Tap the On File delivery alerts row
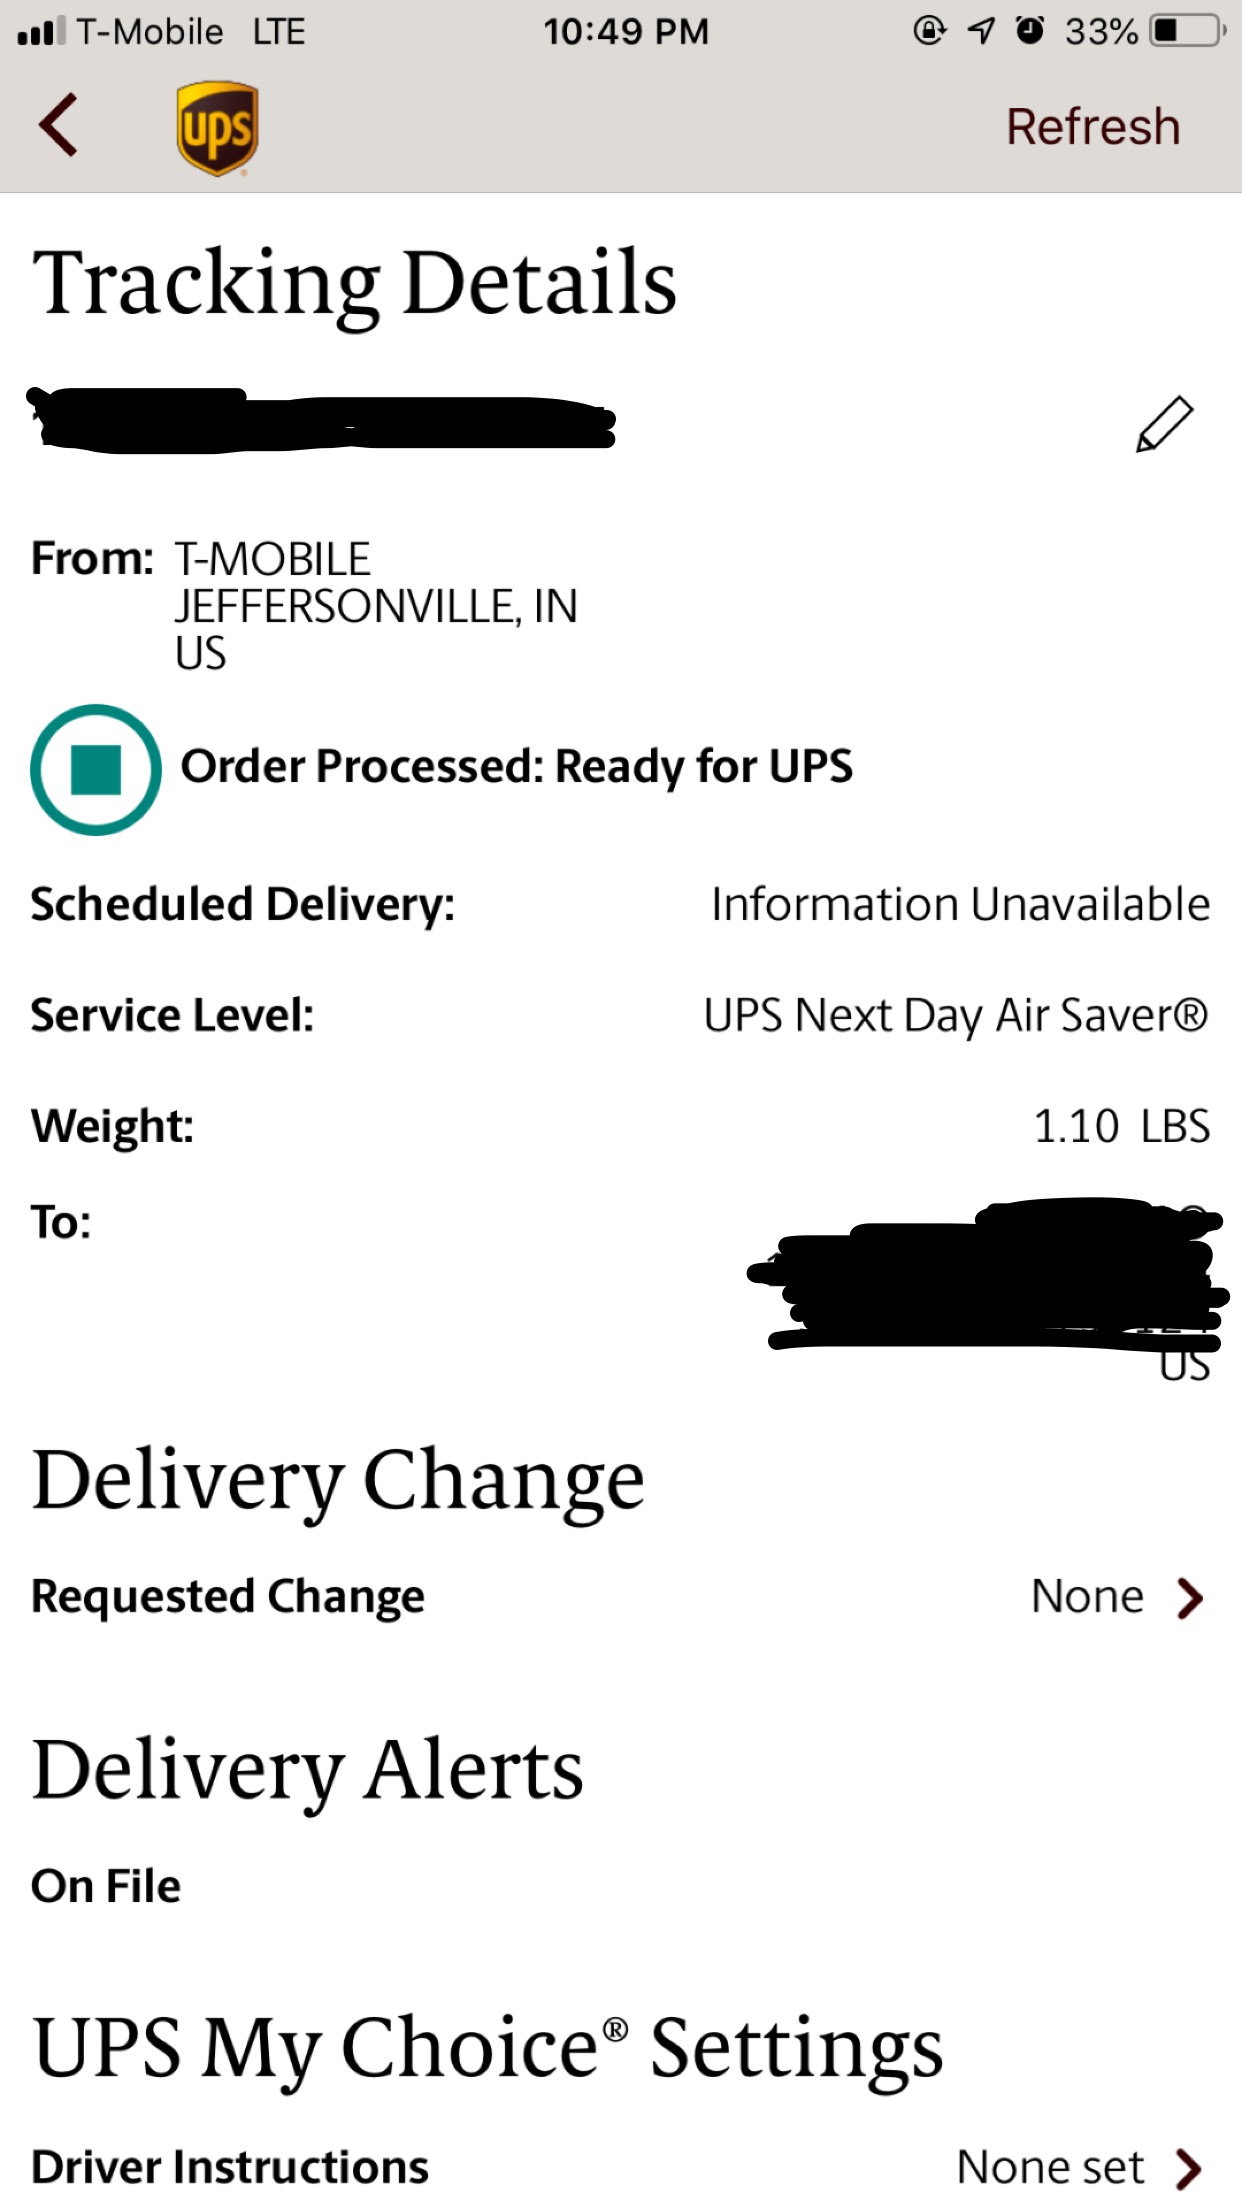Screen dimensions: 1242x2208 click(106, 1886)
